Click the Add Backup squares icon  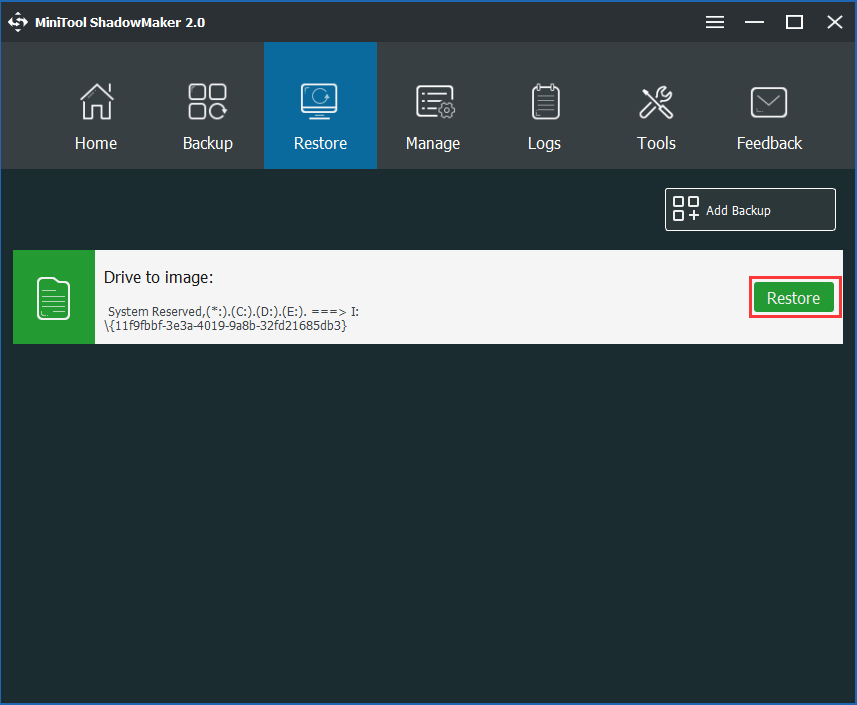coord(685,209)
